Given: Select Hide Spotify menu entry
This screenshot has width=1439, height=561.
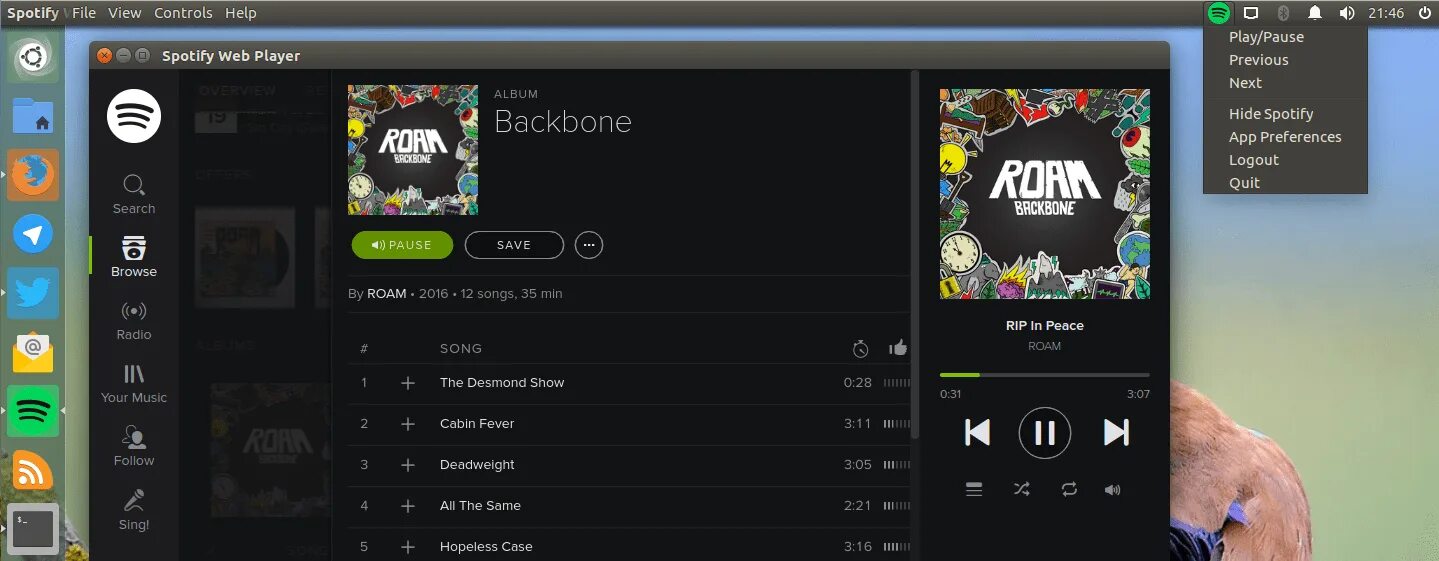Looking at the screenshot, I should tap(1271, 114).
